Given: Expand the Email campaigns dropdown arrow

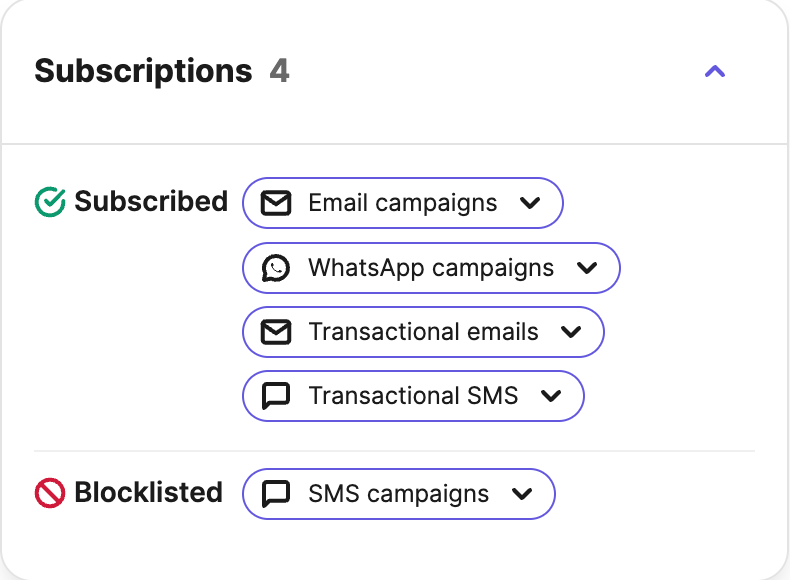Looking at the screenshot, I should coord(530,203).
